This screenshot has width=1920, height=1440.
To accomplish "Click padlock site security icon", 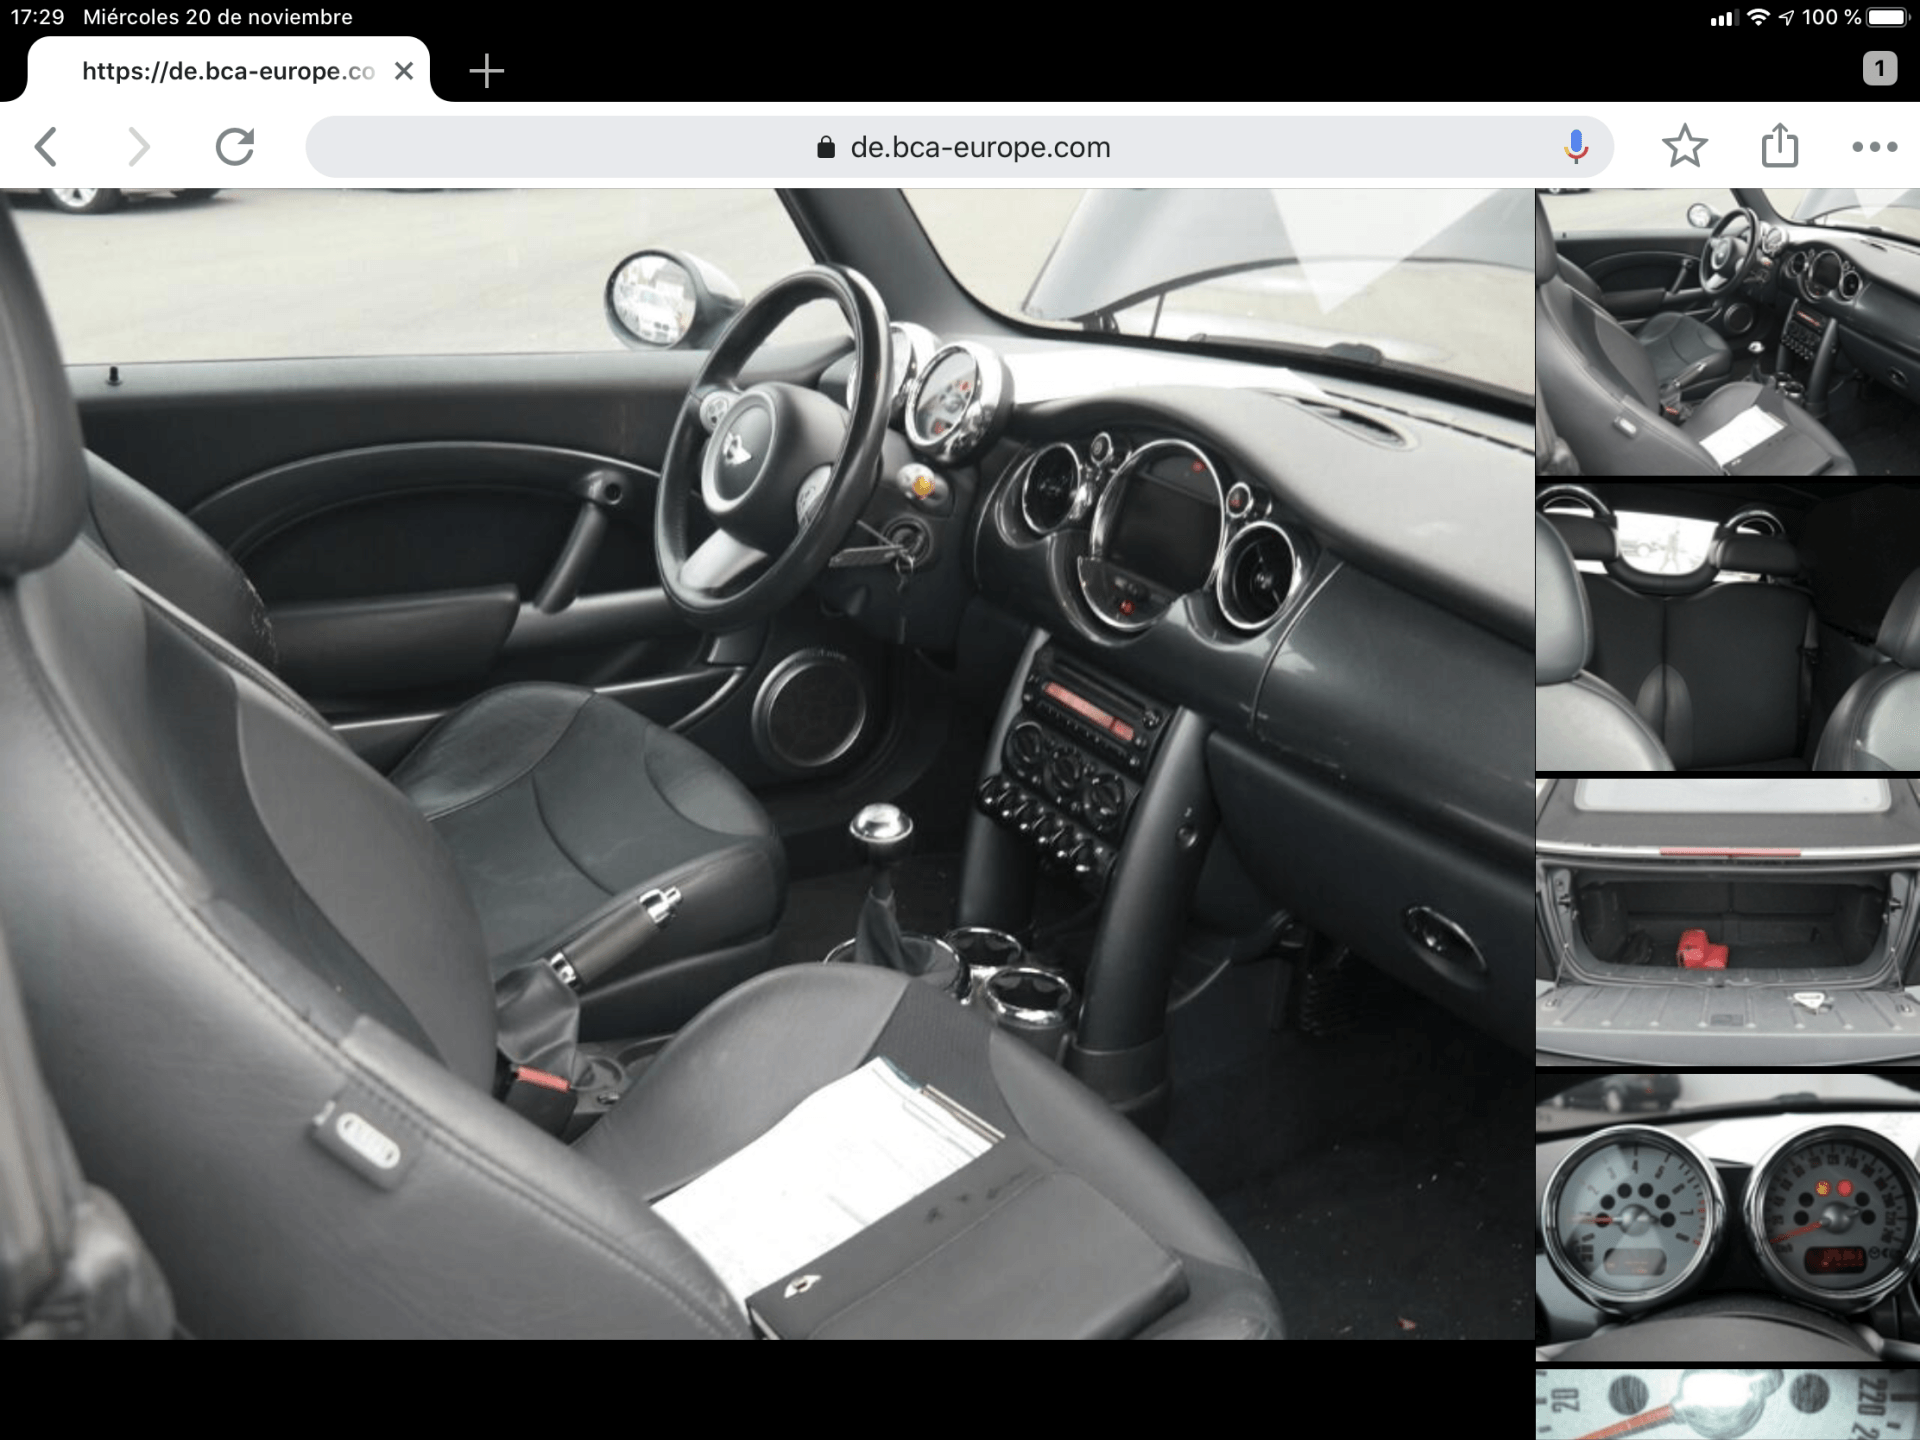I will [826, 148].
